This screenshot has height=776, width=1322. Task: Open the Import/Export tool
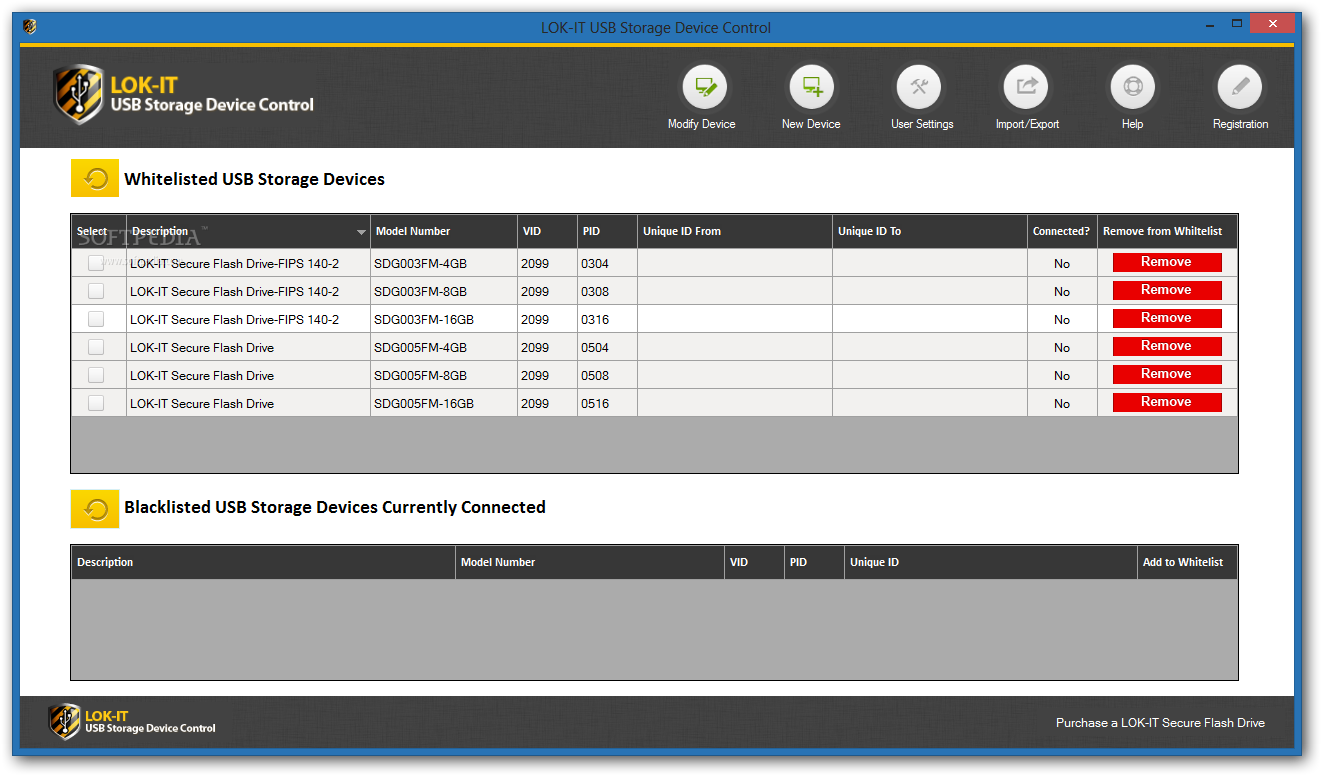[1027, 88]
